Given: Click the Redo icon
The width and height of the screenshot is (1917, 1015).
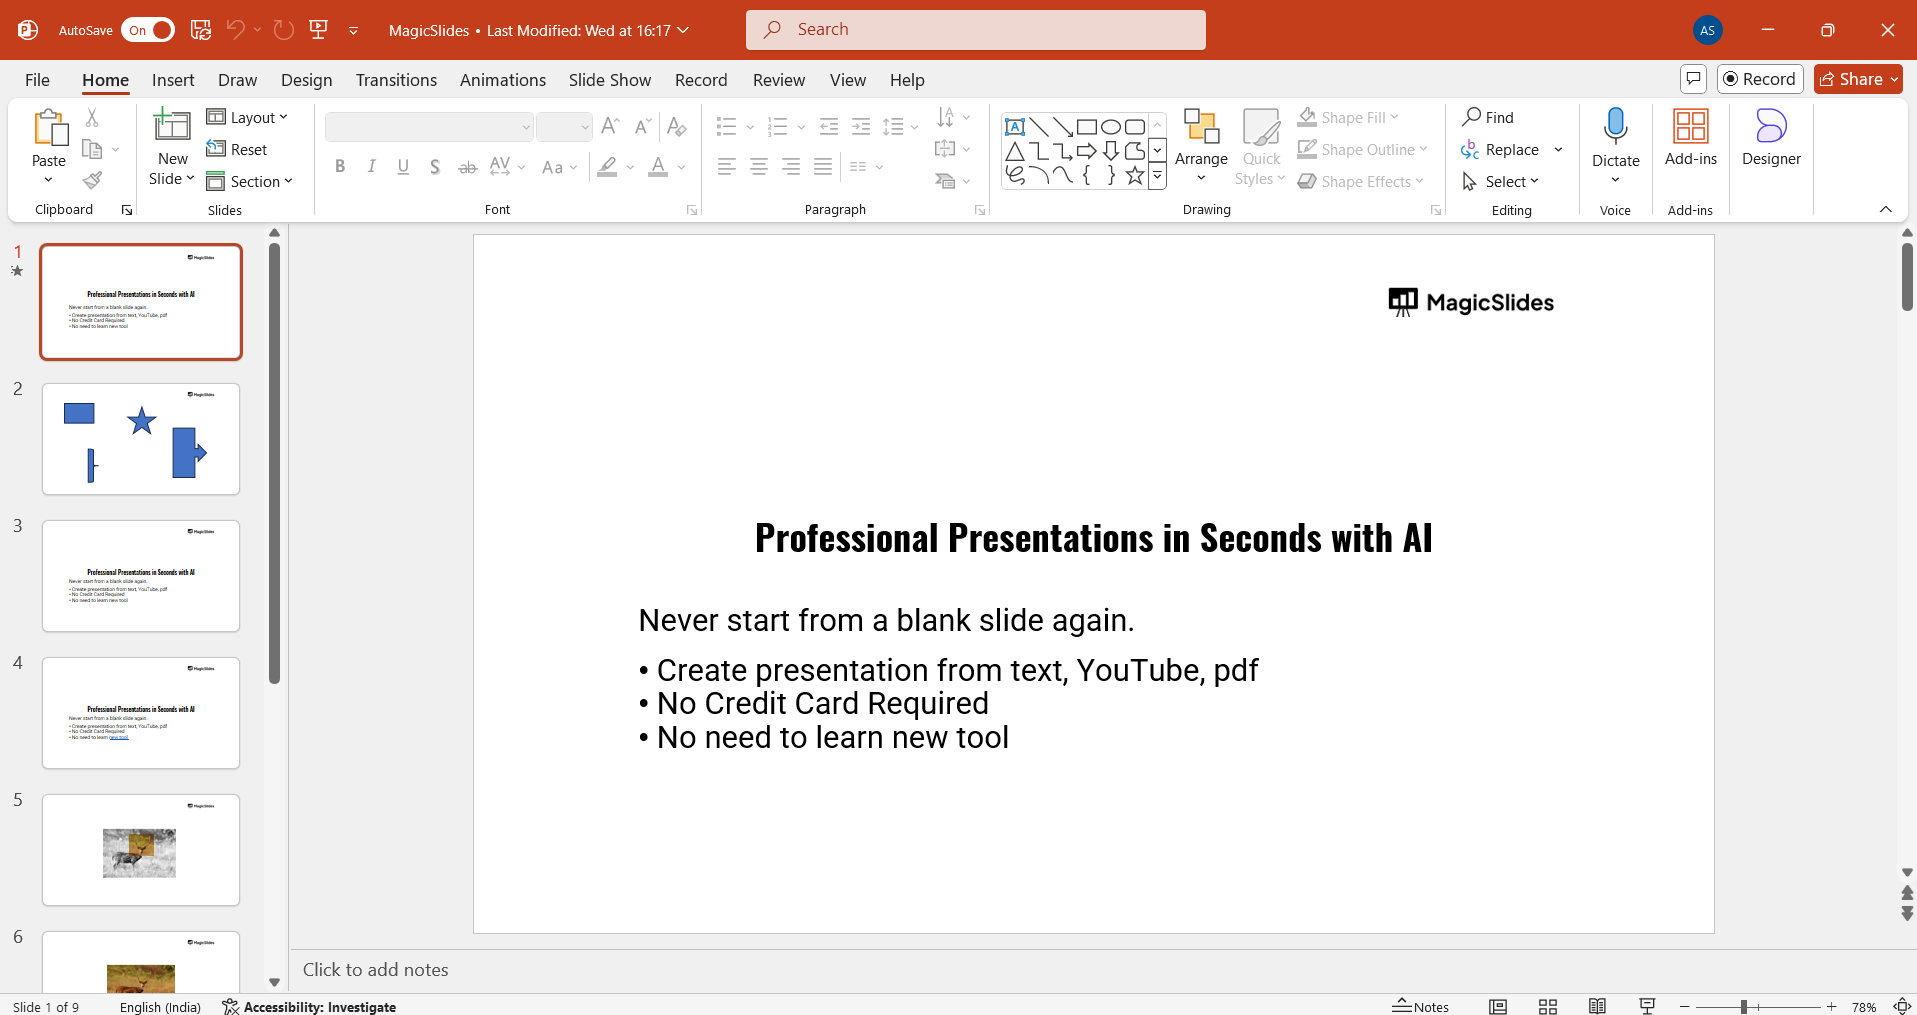Looking at the screenshot, I should (x=284, y=30).
